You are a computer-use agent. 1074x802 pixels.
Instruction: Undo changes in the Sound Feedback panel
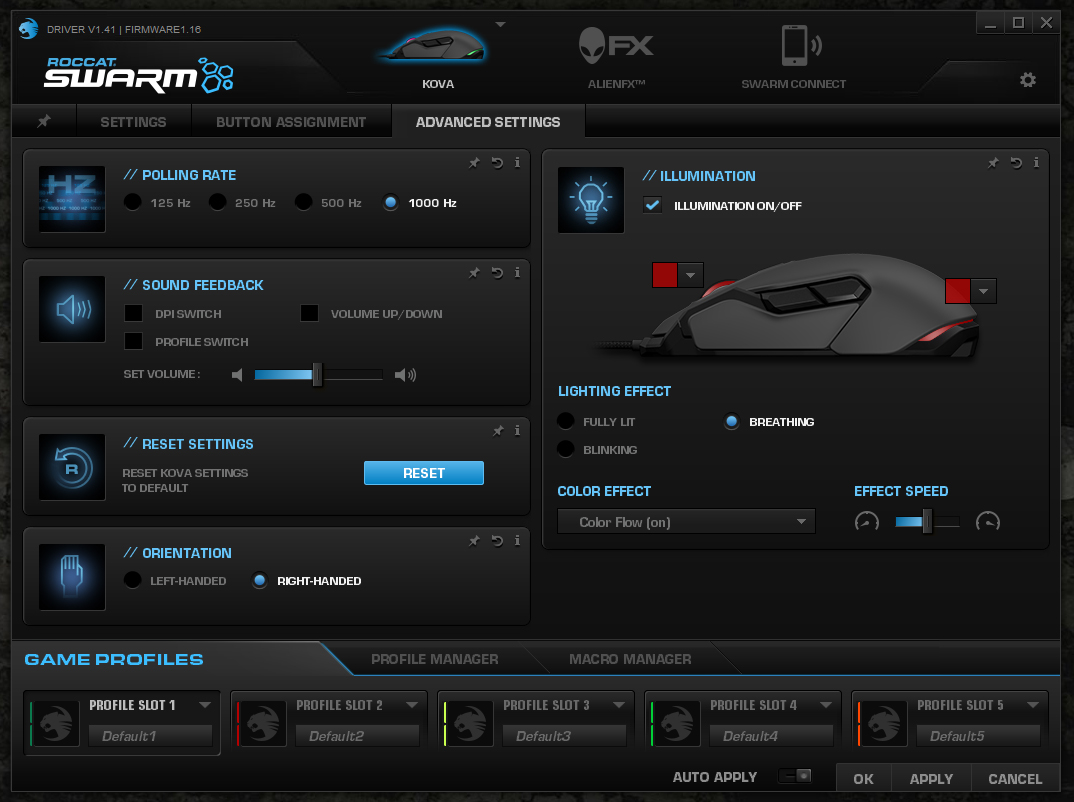point(497,273)
